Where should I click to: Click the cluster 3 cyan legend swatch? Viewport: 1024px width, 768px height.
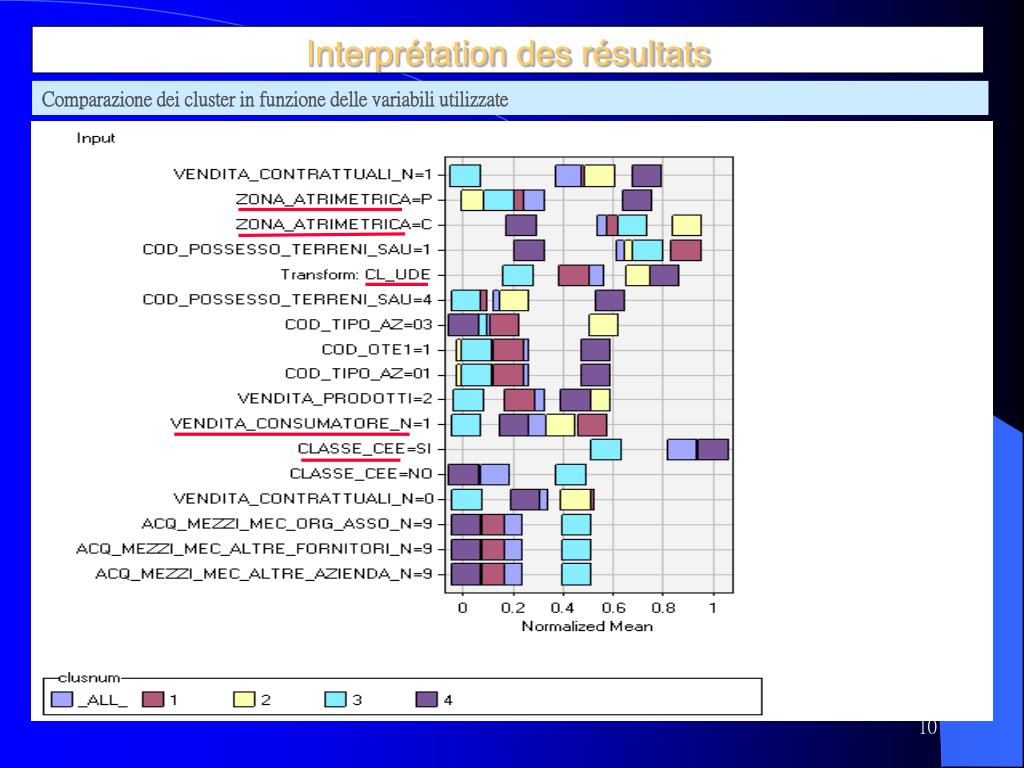pyautogui.click(x=336, y=699)
